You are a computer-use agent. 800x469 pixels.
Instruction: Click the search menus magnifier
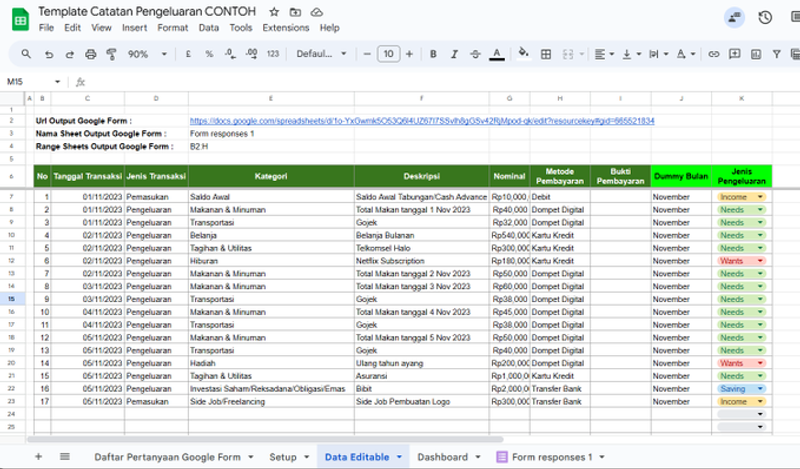coord(26,54)
